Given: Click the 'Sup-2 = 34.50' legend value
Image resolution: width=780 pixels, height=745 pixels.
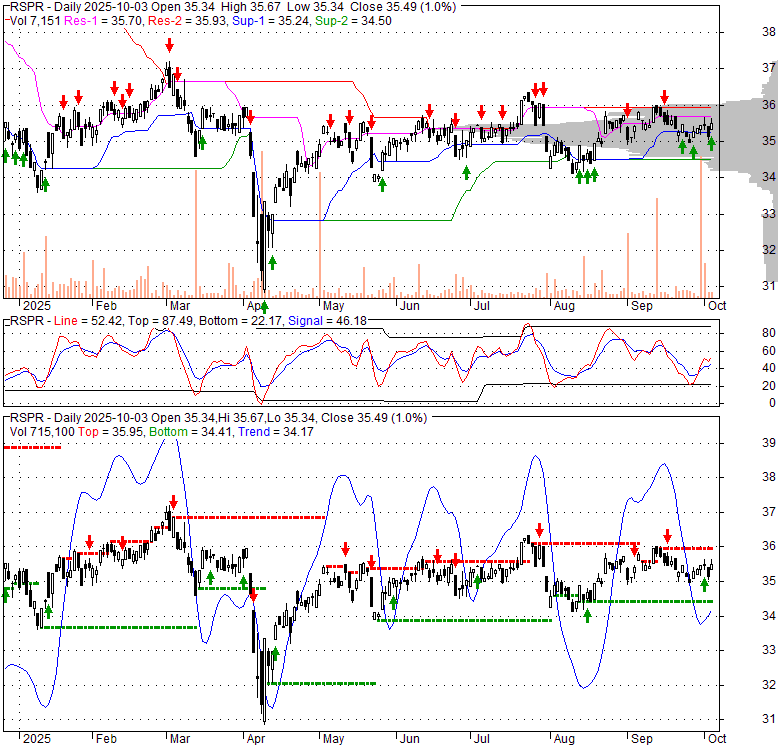Looking at the screenshot, I should point(353,21).
